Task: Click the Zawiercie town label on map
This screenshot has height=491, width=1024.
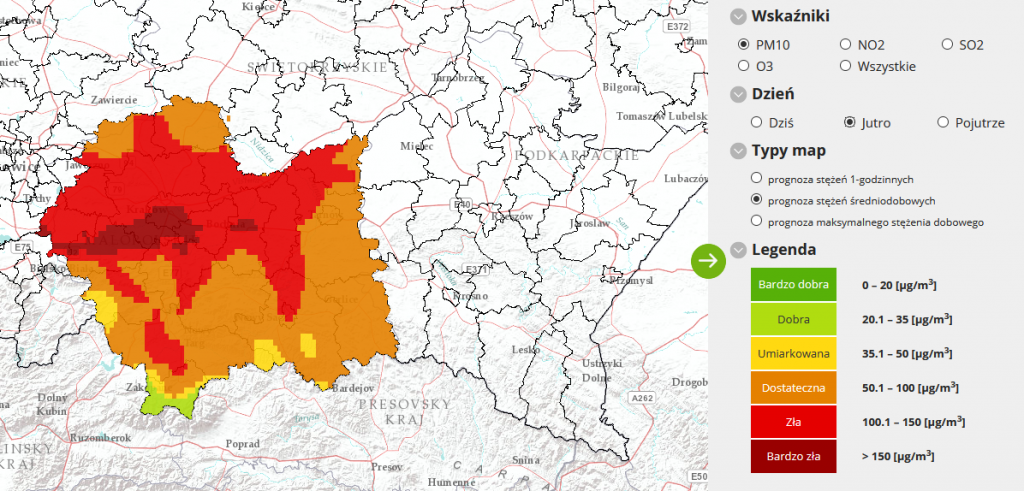Action: 114,100
